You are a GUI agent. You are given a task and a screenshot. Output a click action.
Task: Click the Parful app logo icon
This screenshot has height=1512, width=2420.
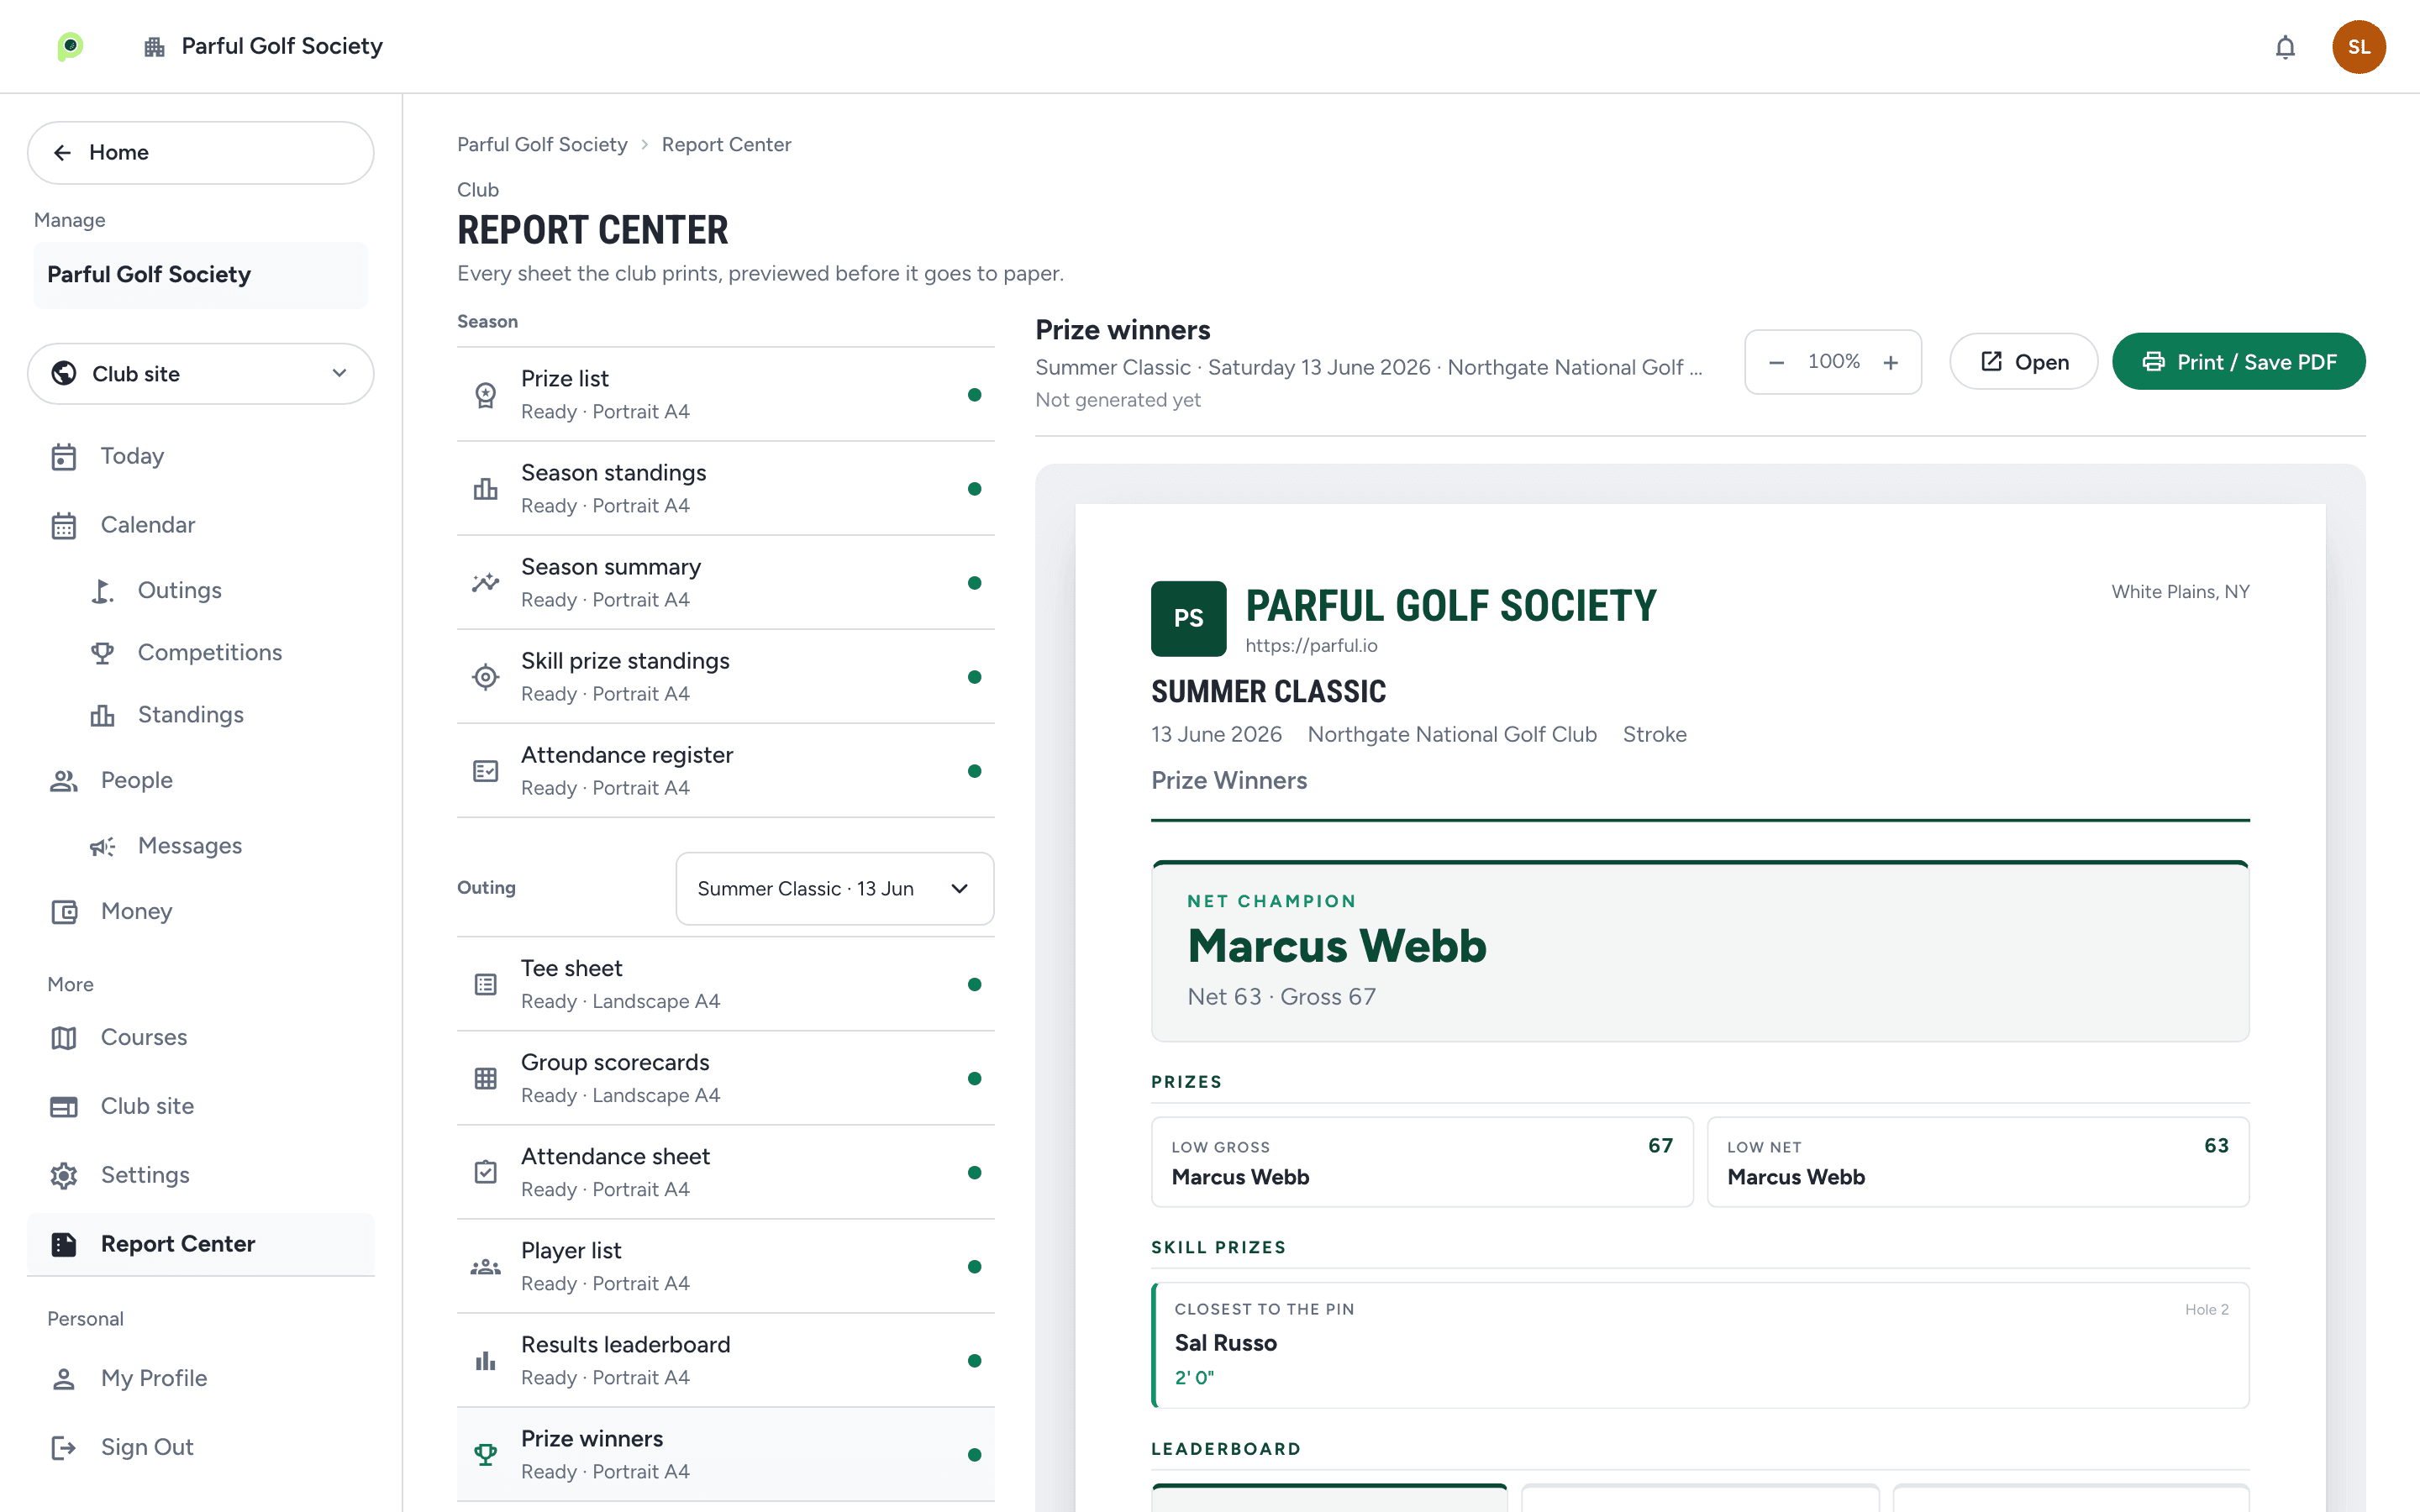(x=70, y=46)
